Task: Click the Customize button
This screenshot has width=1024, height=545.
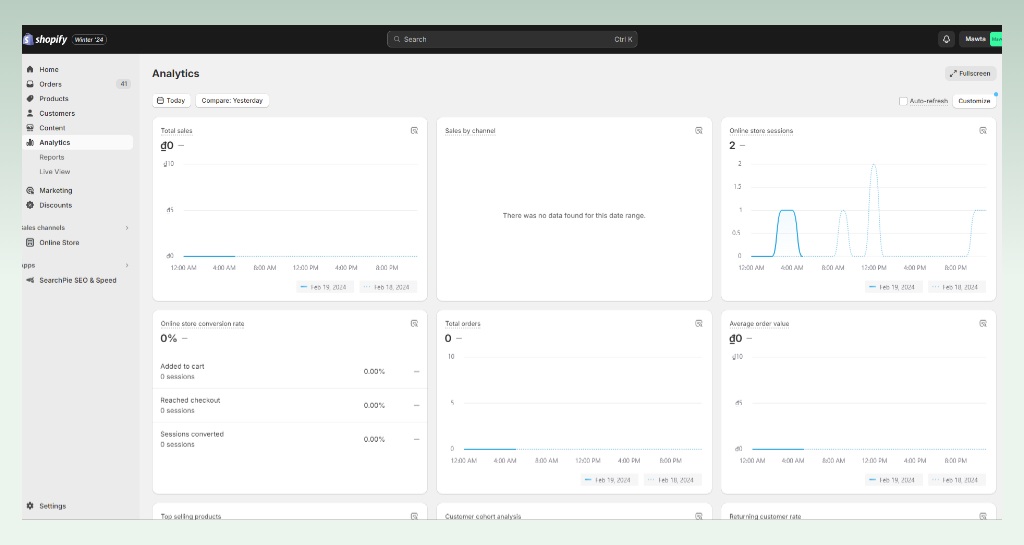Action: pyautogui.click(x=974, y=101)
